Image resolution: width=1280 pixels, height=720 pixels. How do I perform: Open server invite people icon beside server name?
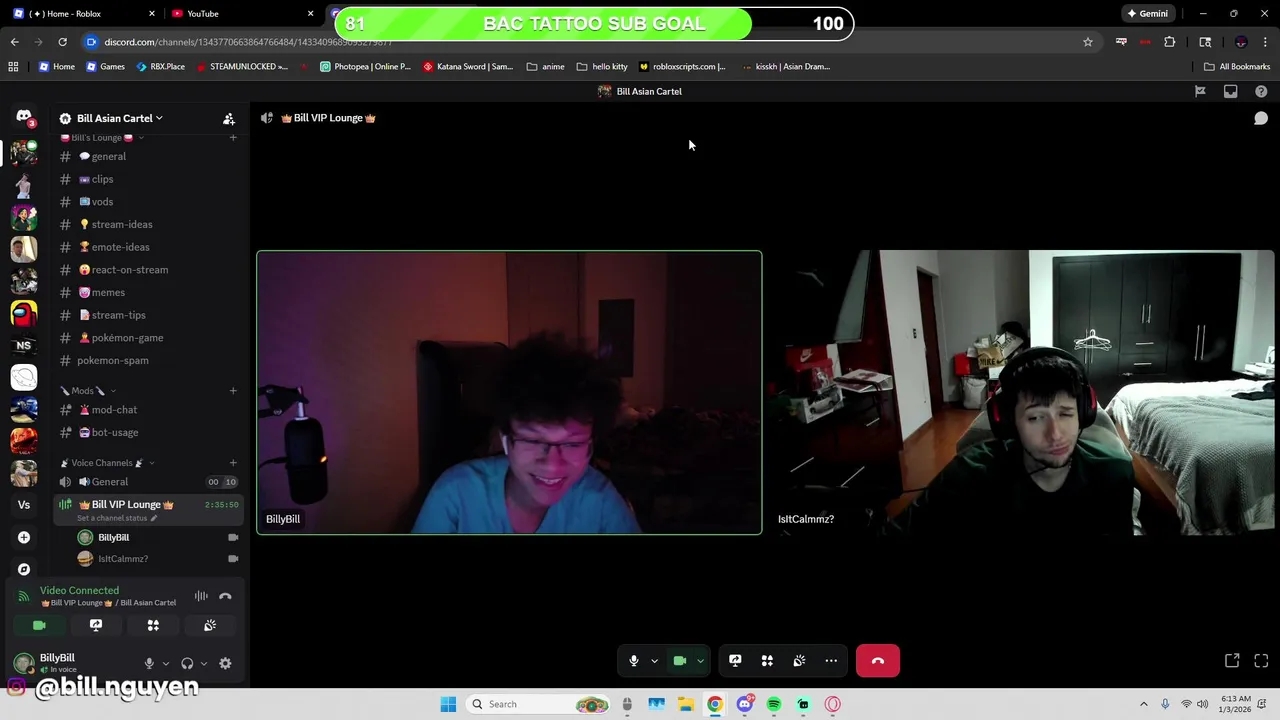[229, 118]
